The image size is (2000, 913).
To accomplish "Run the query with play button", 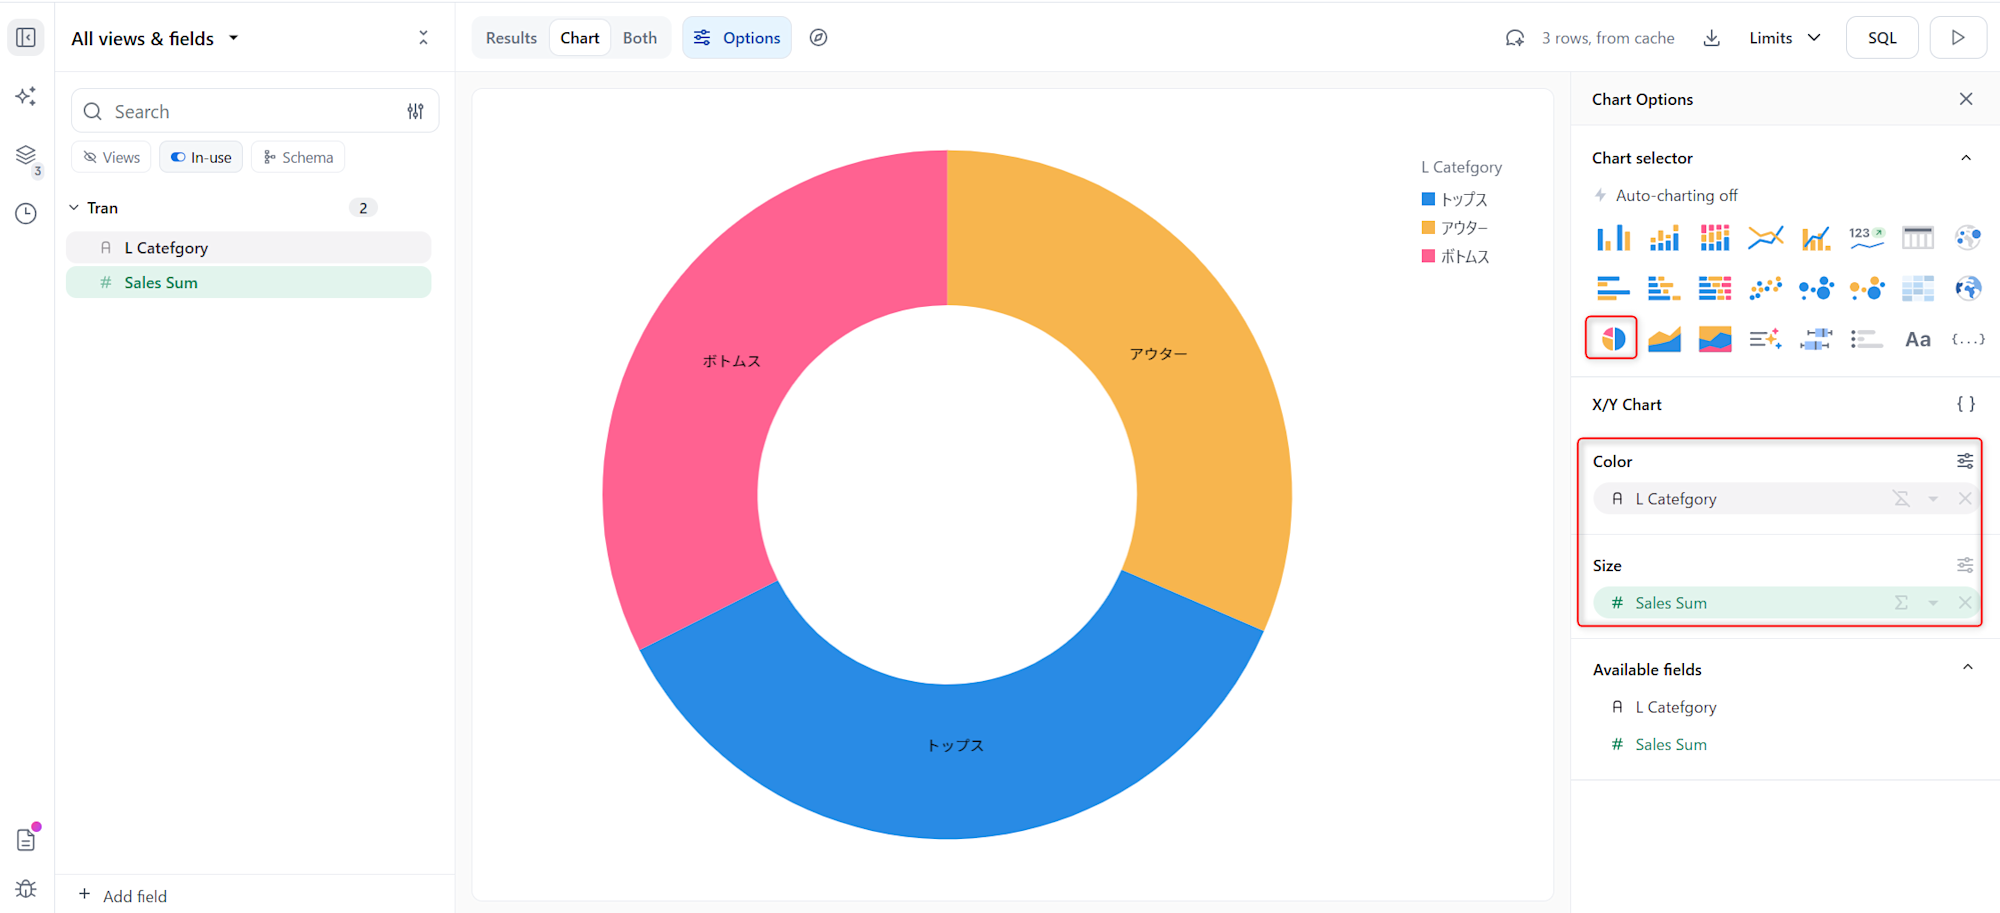I will tap(1958, 38).
